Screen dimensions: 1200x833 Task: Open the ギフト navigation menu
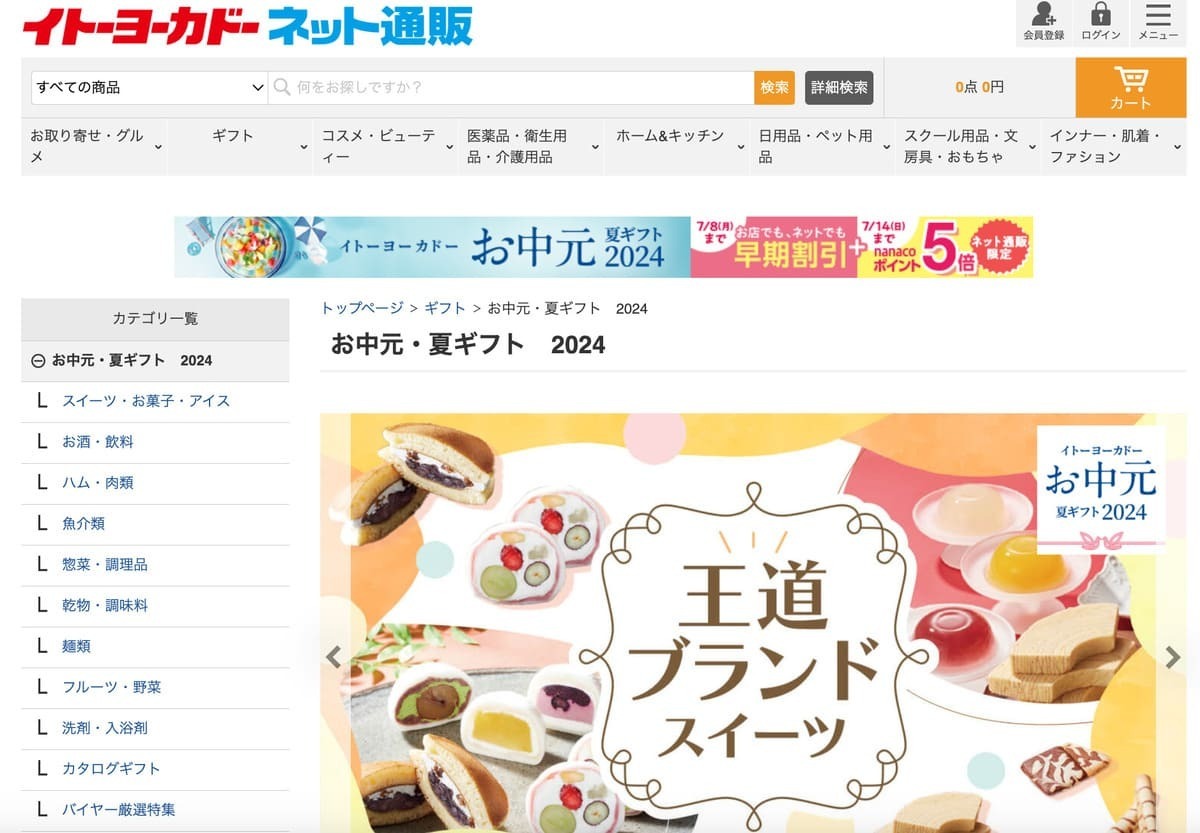pos(240,146)
